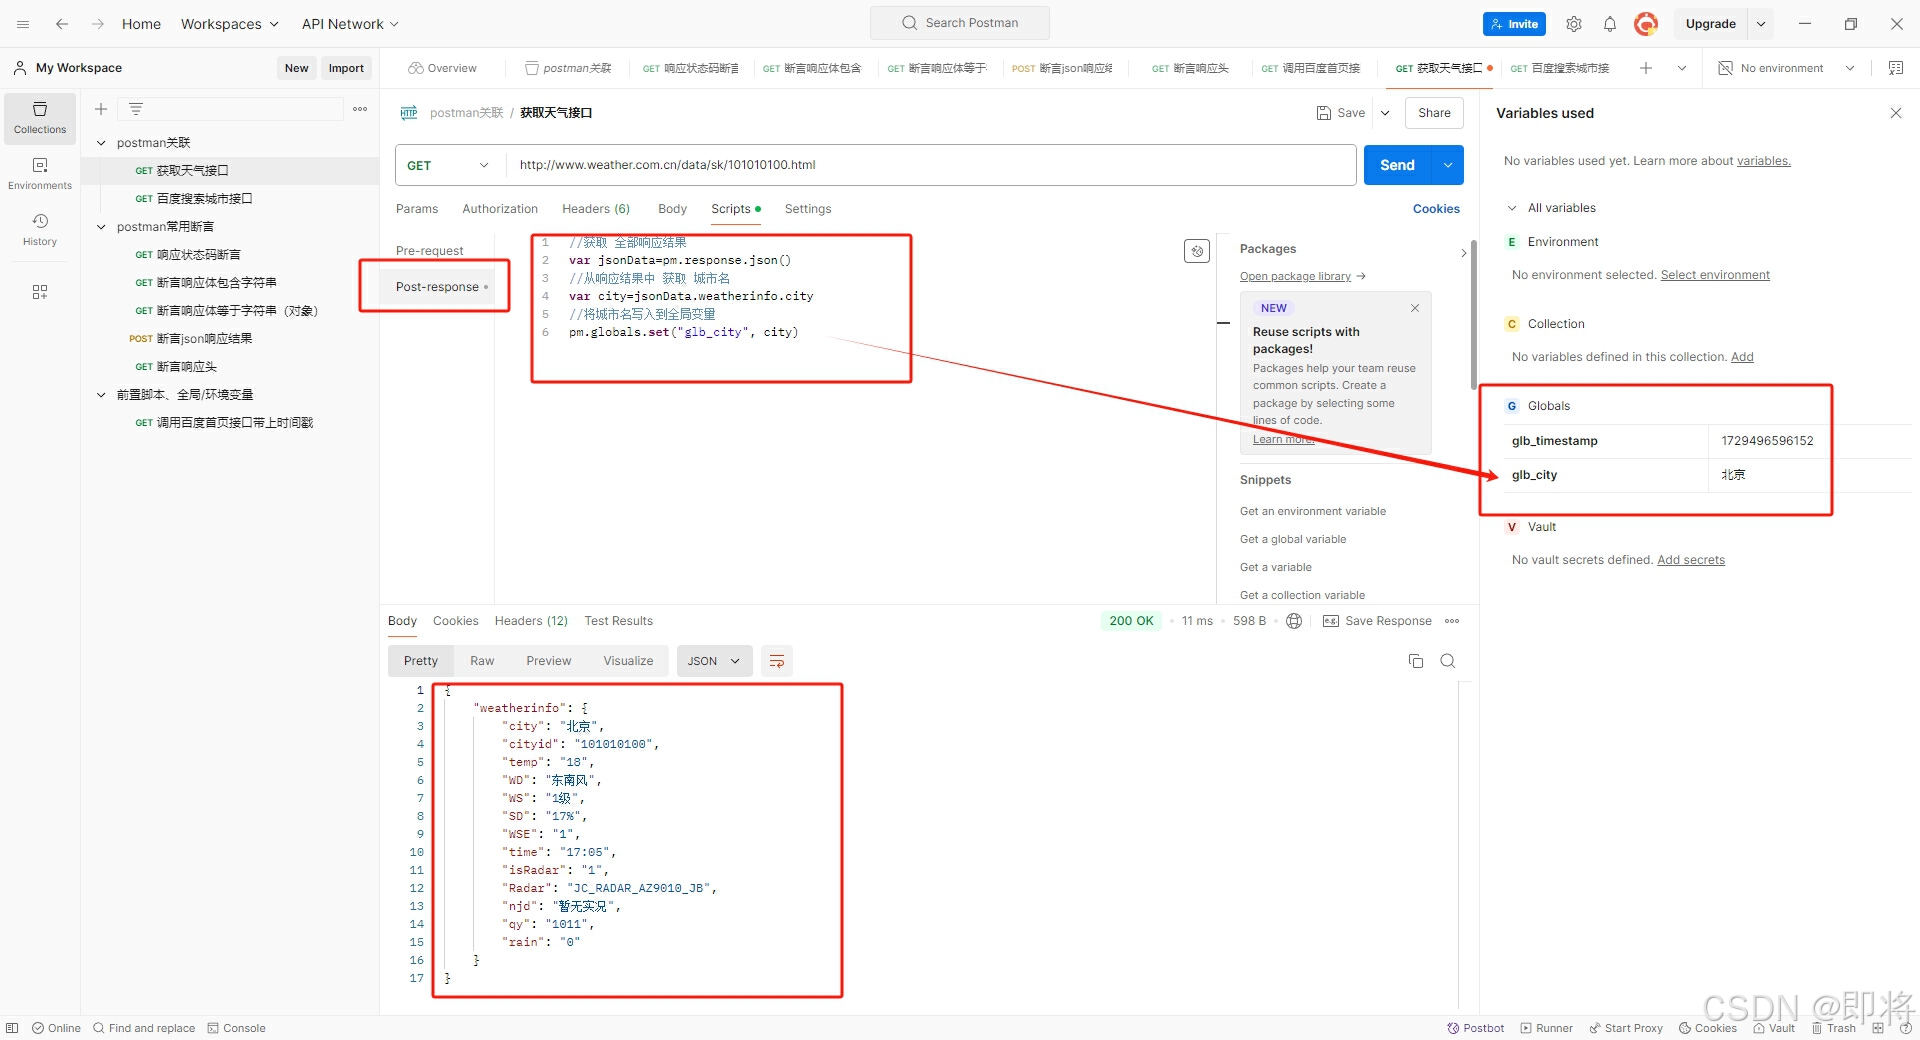Viewport: 1920px width, 1040px height.
Task: Open the settings gear icon
Action: pyautogui.click(x=1574, y=24)
